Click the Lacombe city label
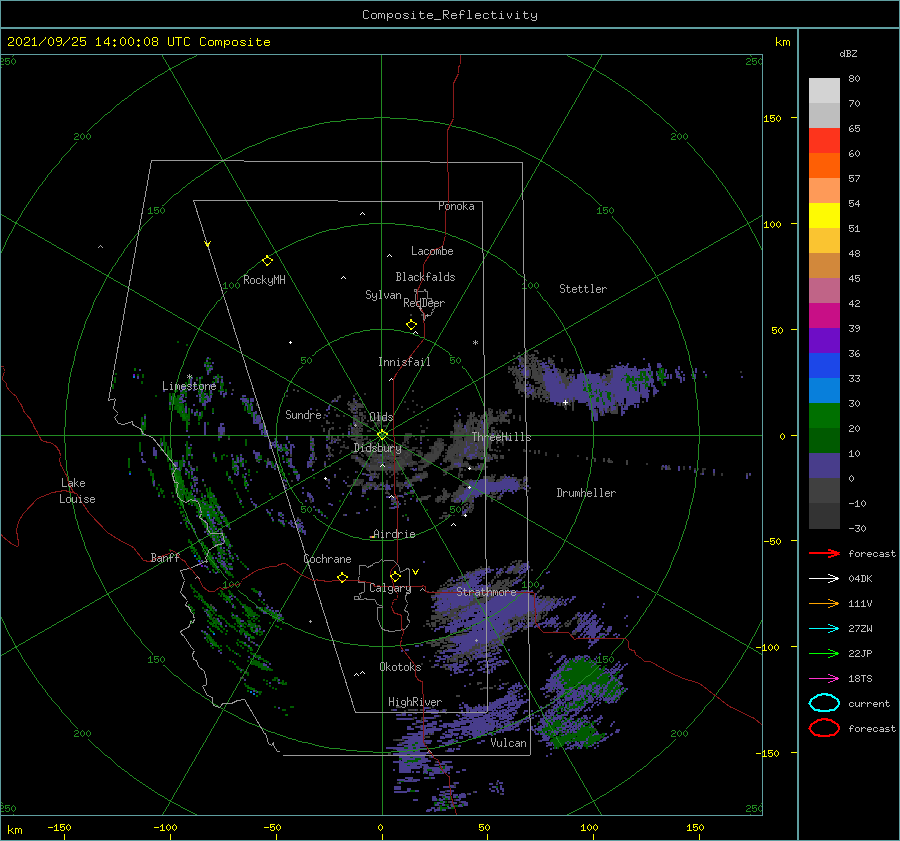The width and height of the screenshot is (900, 841). click(x=432, y=251)
